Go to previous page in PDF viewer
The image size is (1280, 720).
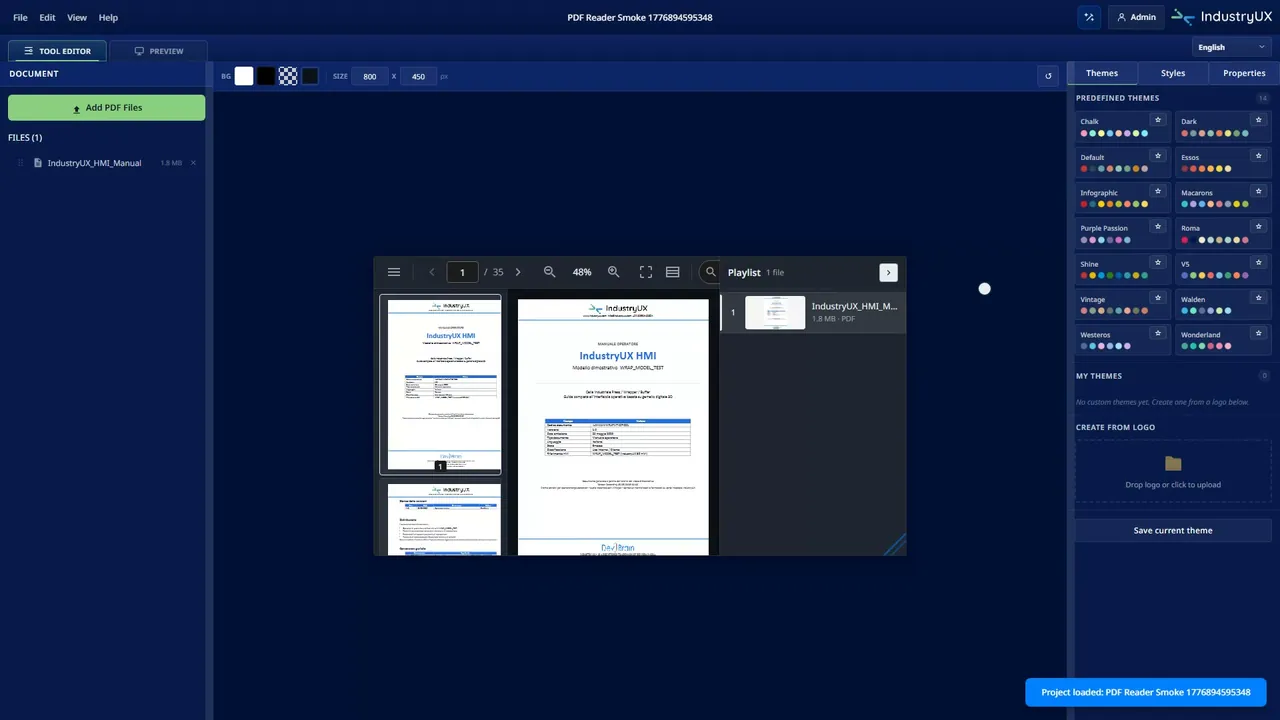coord(432,272)
